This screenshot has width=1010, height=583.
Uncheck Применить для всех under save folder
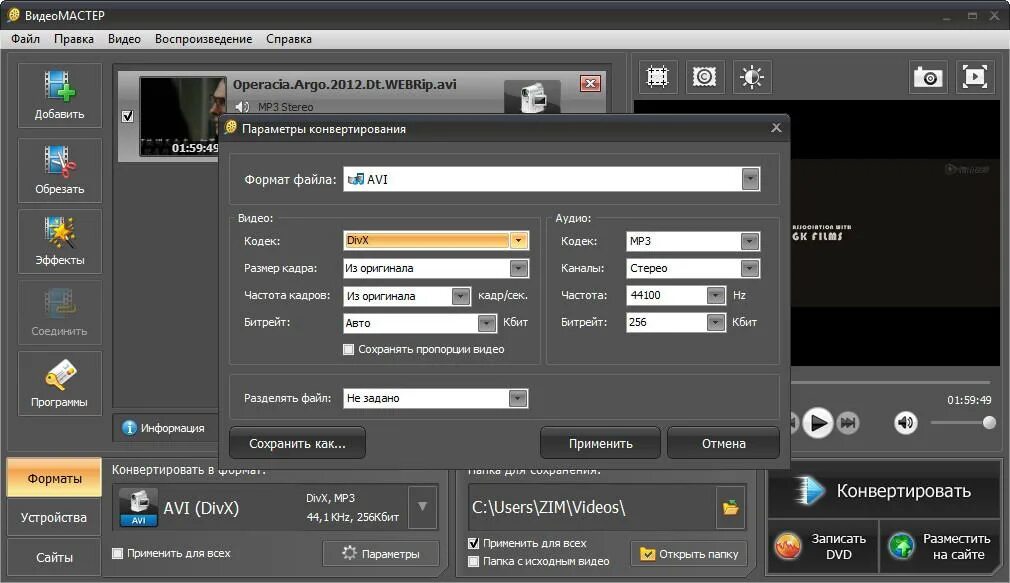pos(473,543)
